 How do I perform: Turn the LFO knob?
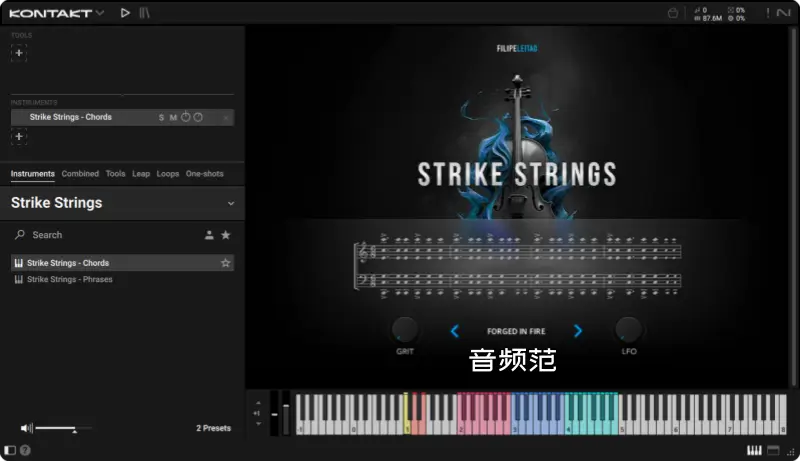(628, 329)
